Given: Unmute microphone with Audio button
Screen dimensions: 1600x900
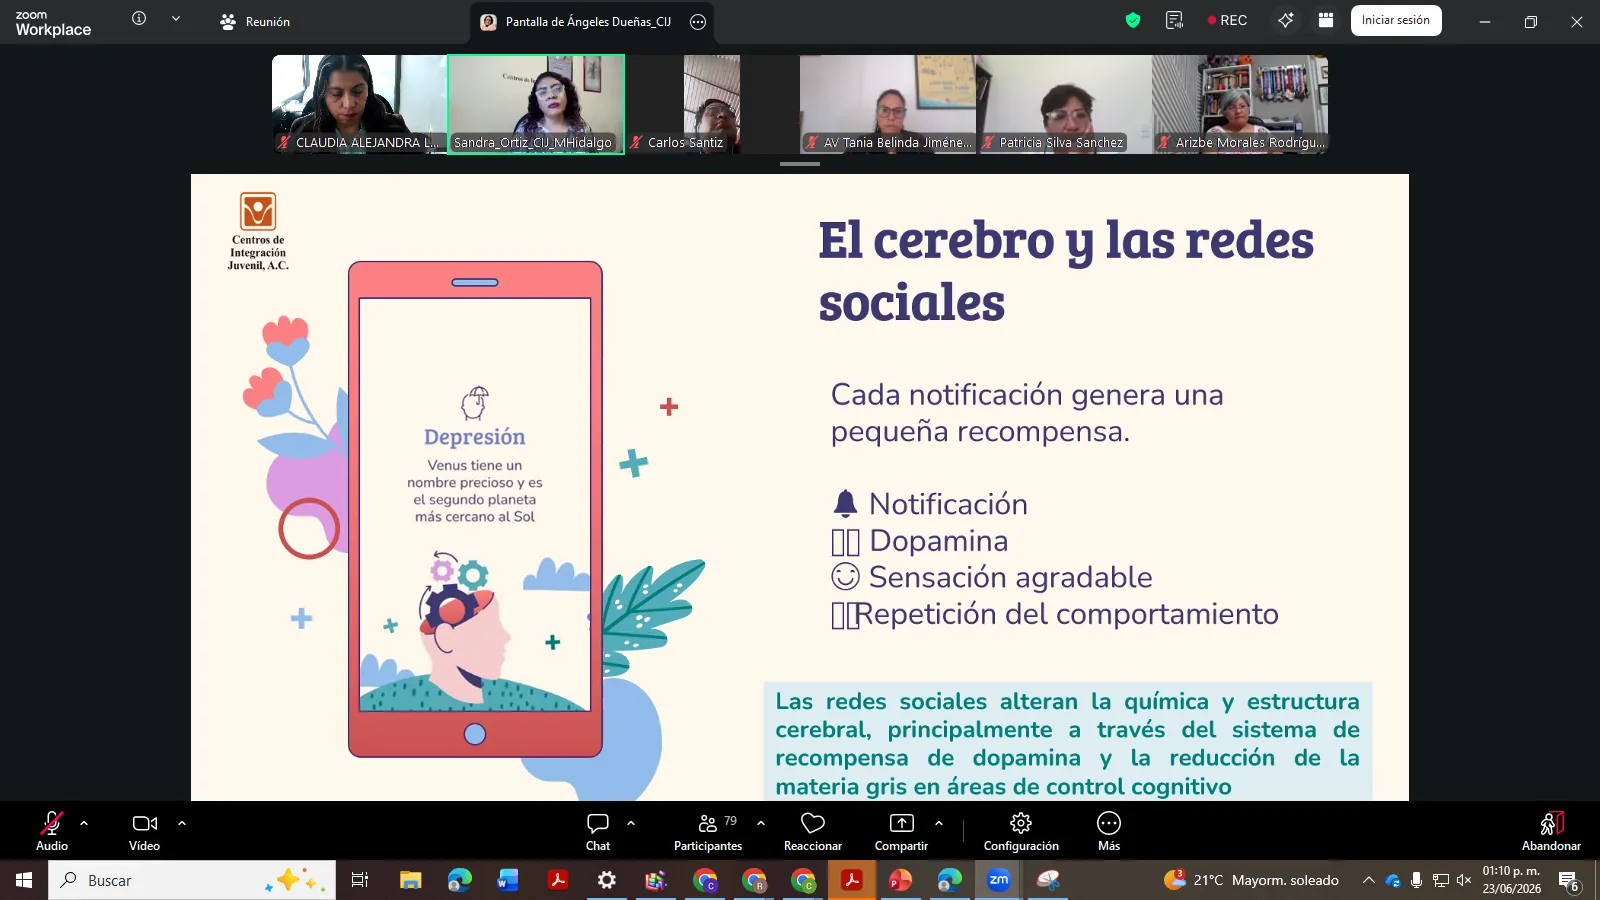Looking at the screenshot, I should click(52, 831).
